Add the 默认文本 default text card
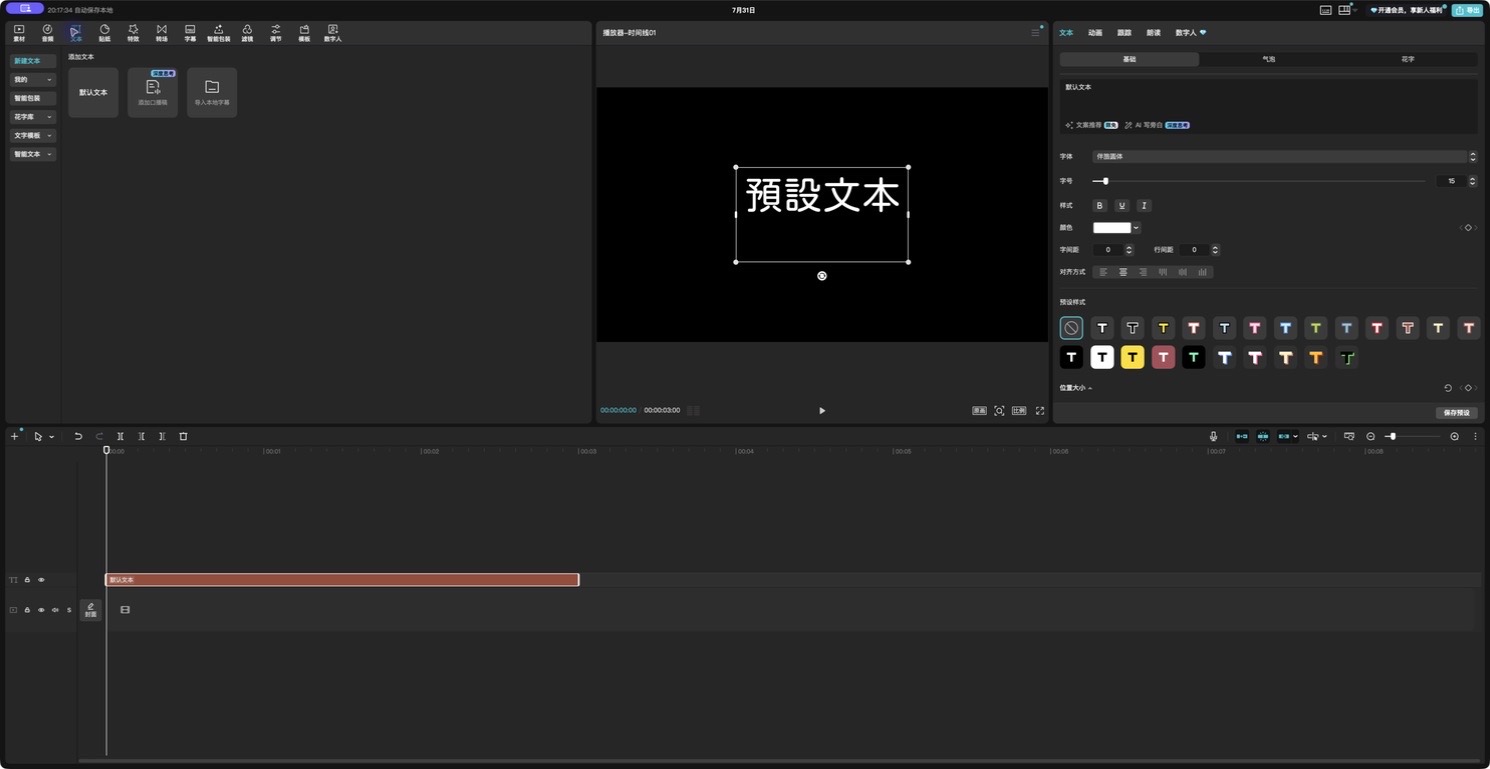 [x=93, y=92]
